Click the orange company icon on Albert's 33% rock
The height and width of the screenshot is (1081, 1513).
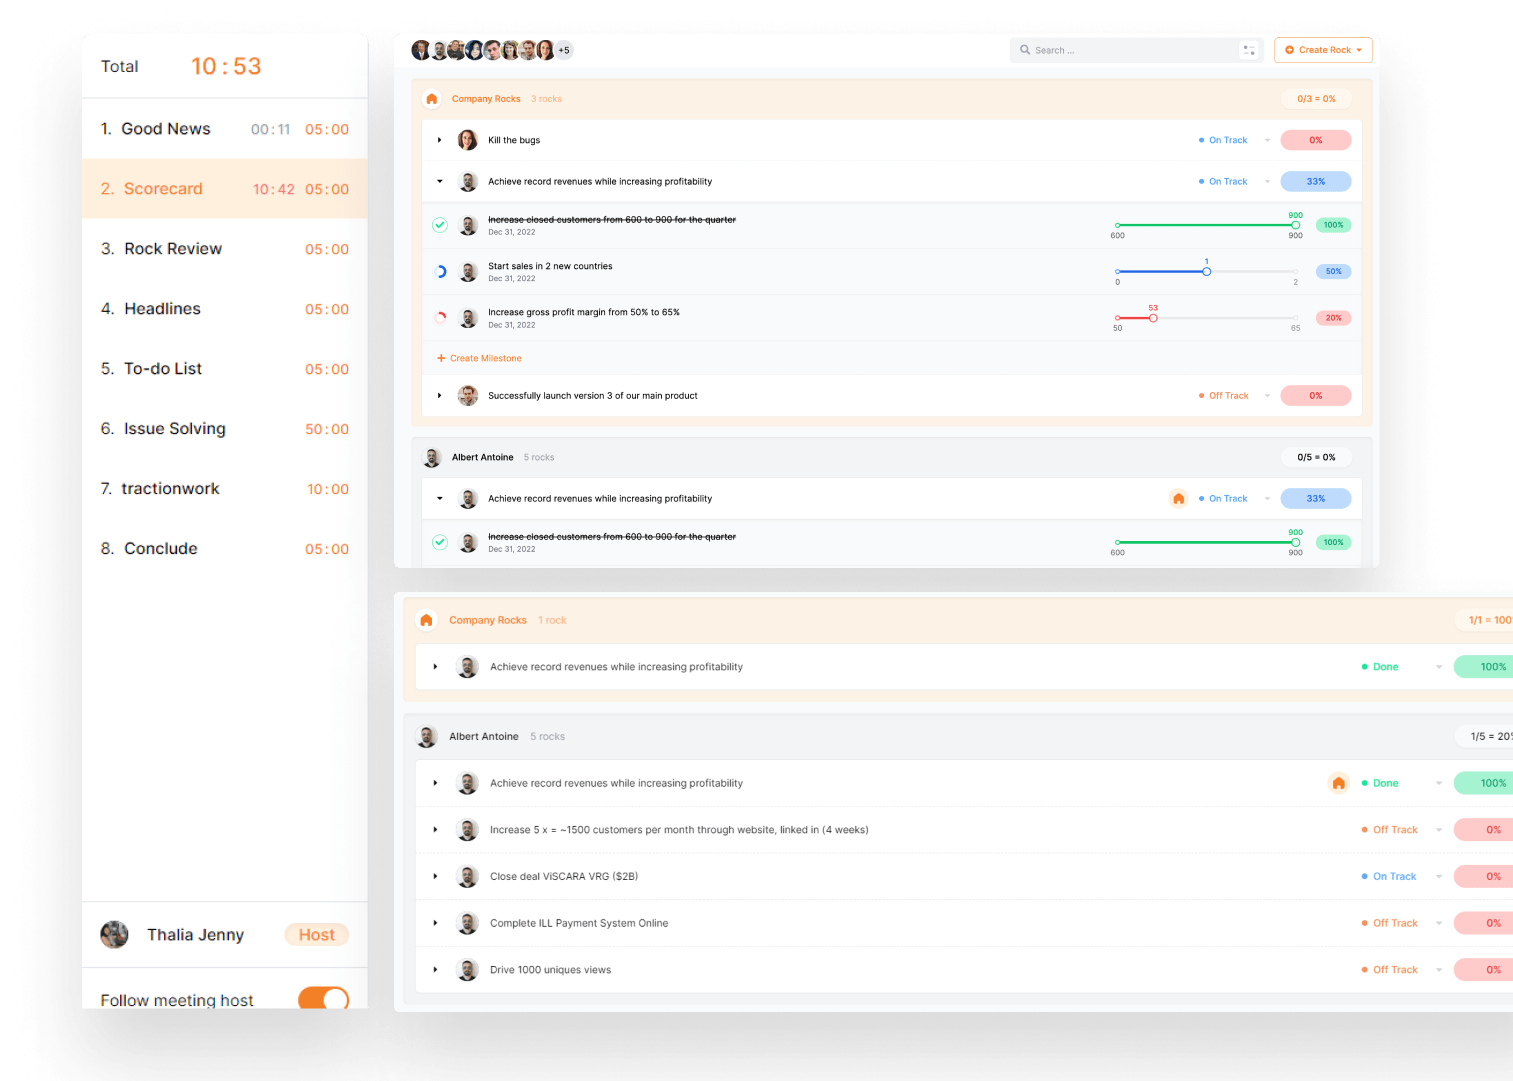click(x=1178, y=498)
